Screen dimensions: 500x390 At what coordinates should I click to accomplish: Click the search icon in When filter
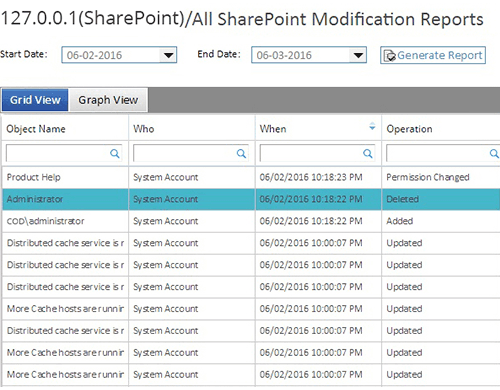coord(368,153)
